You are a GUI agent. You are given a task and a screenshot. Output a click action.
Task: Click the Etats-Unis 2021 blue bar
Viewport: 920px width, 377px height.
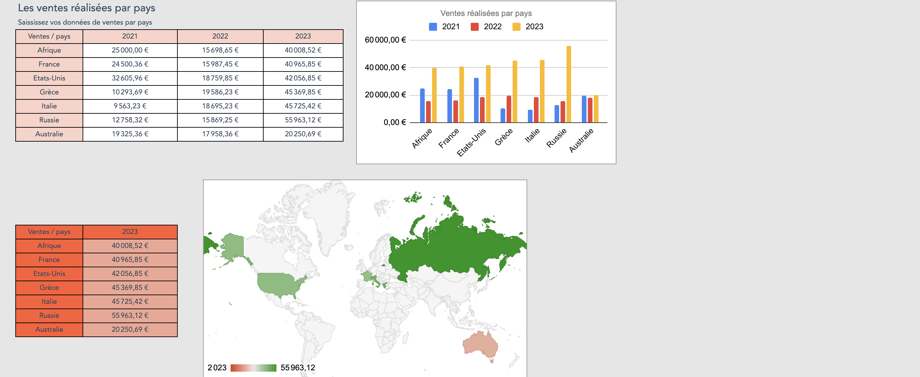tap(476, 100)
